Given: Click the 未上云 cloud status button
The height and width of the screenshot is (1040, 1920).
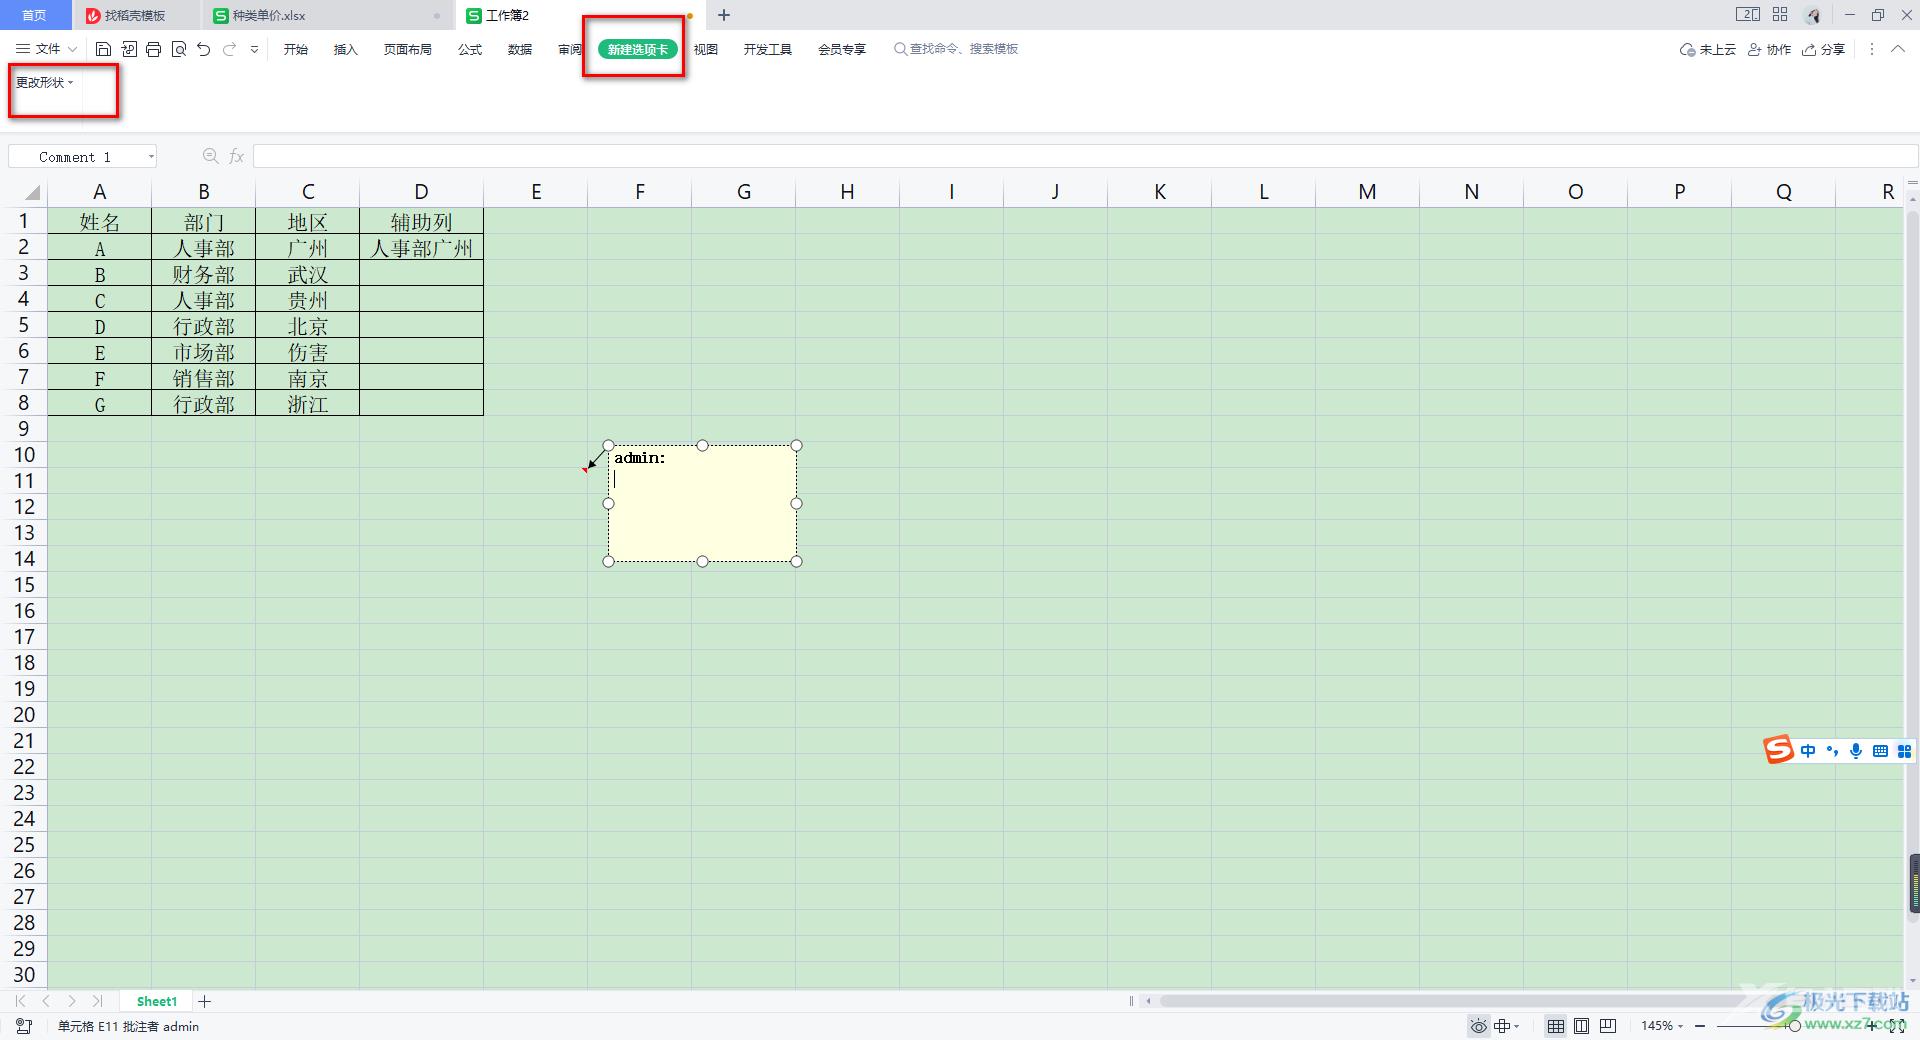Looking at the screenshot, I should (1708, 49).
